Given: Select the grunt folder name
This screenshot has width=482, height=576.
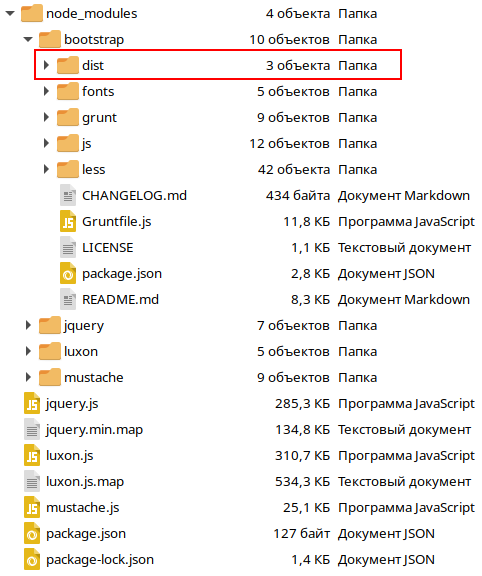Looking at the screenshot, I should coord(99,118).
